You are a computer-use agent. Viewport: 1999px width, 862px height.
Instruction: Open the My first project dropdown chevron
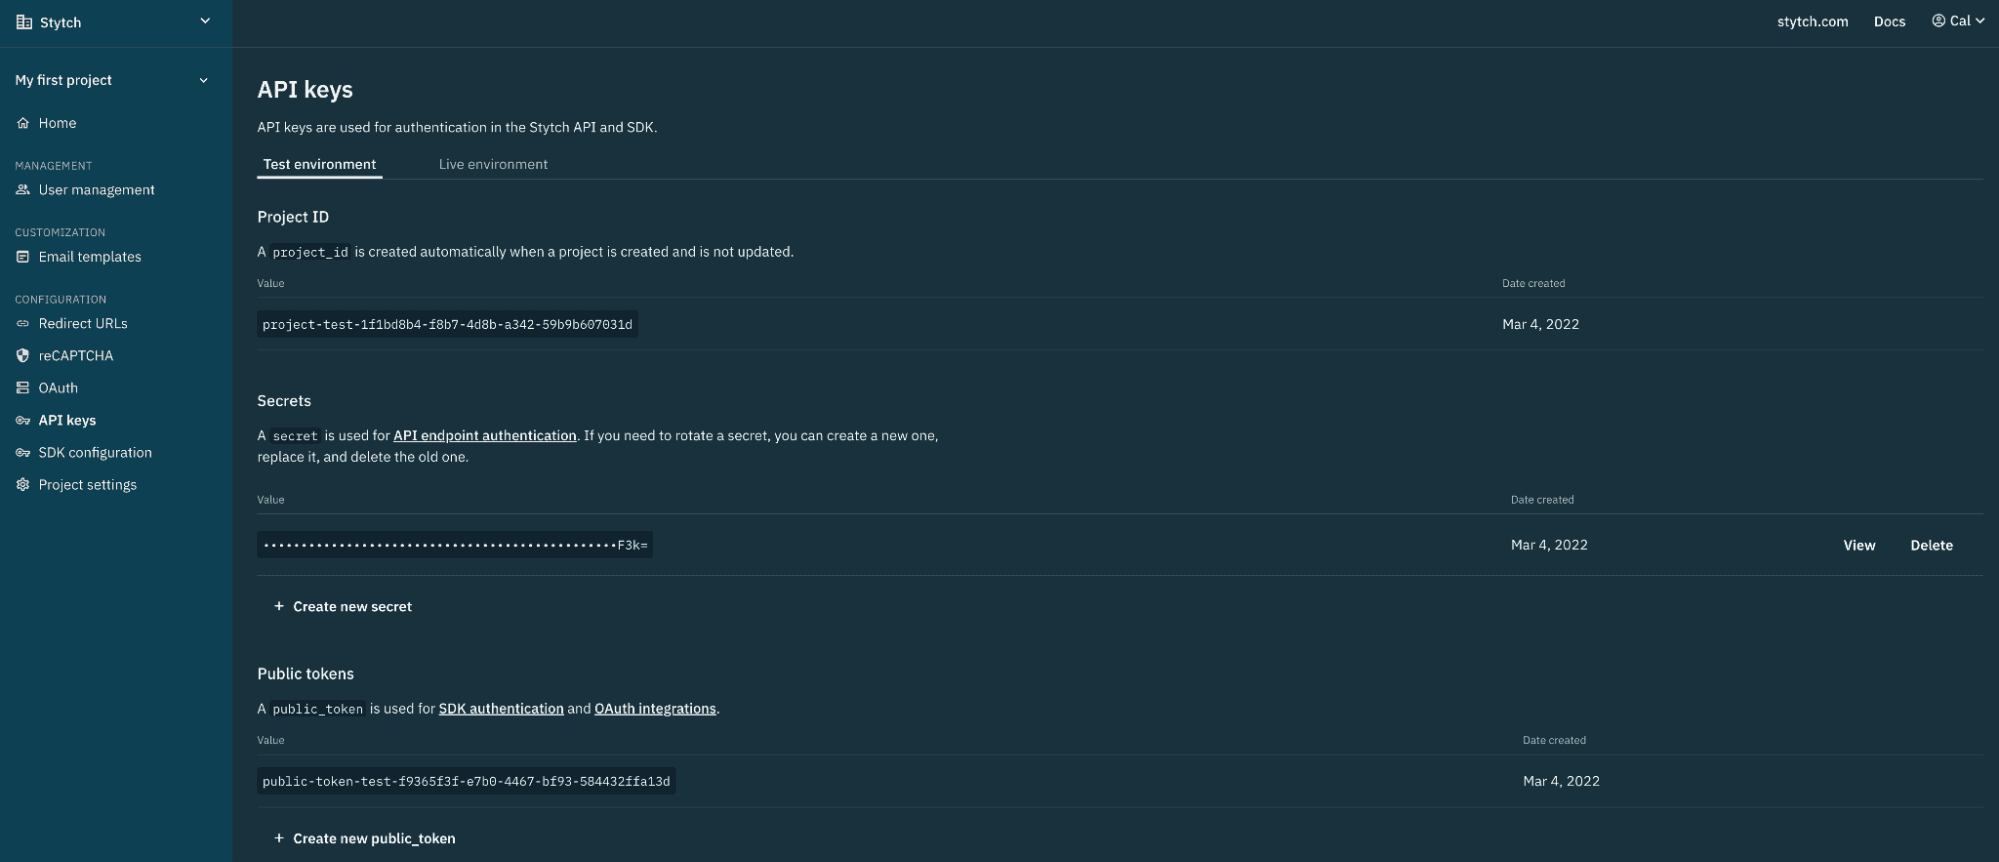[204, 80]
